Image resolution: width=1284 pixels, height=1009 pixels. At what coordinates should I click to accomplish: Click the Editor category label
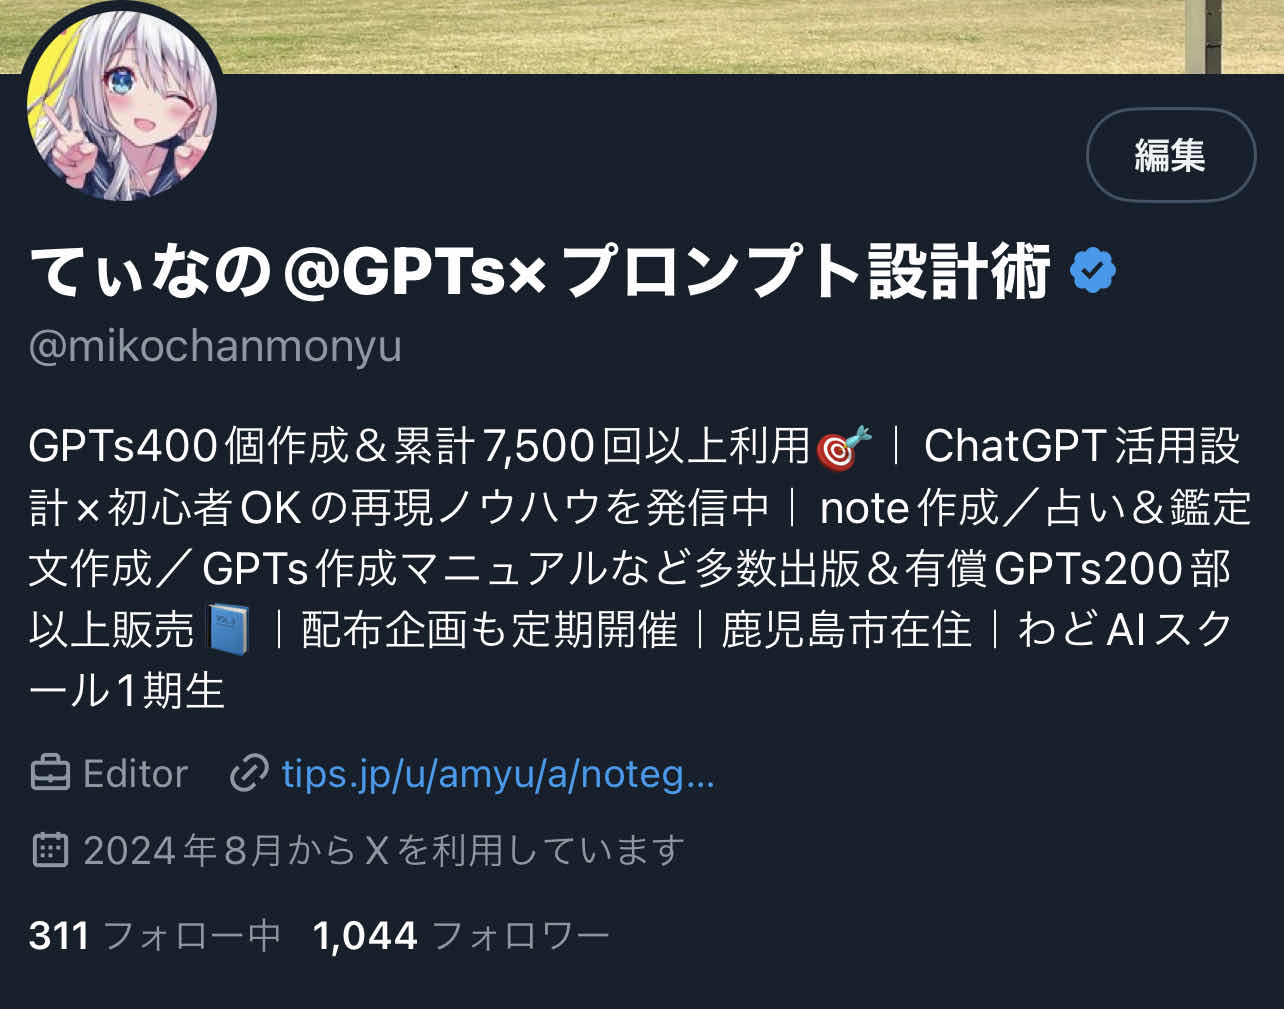[135, 774]
